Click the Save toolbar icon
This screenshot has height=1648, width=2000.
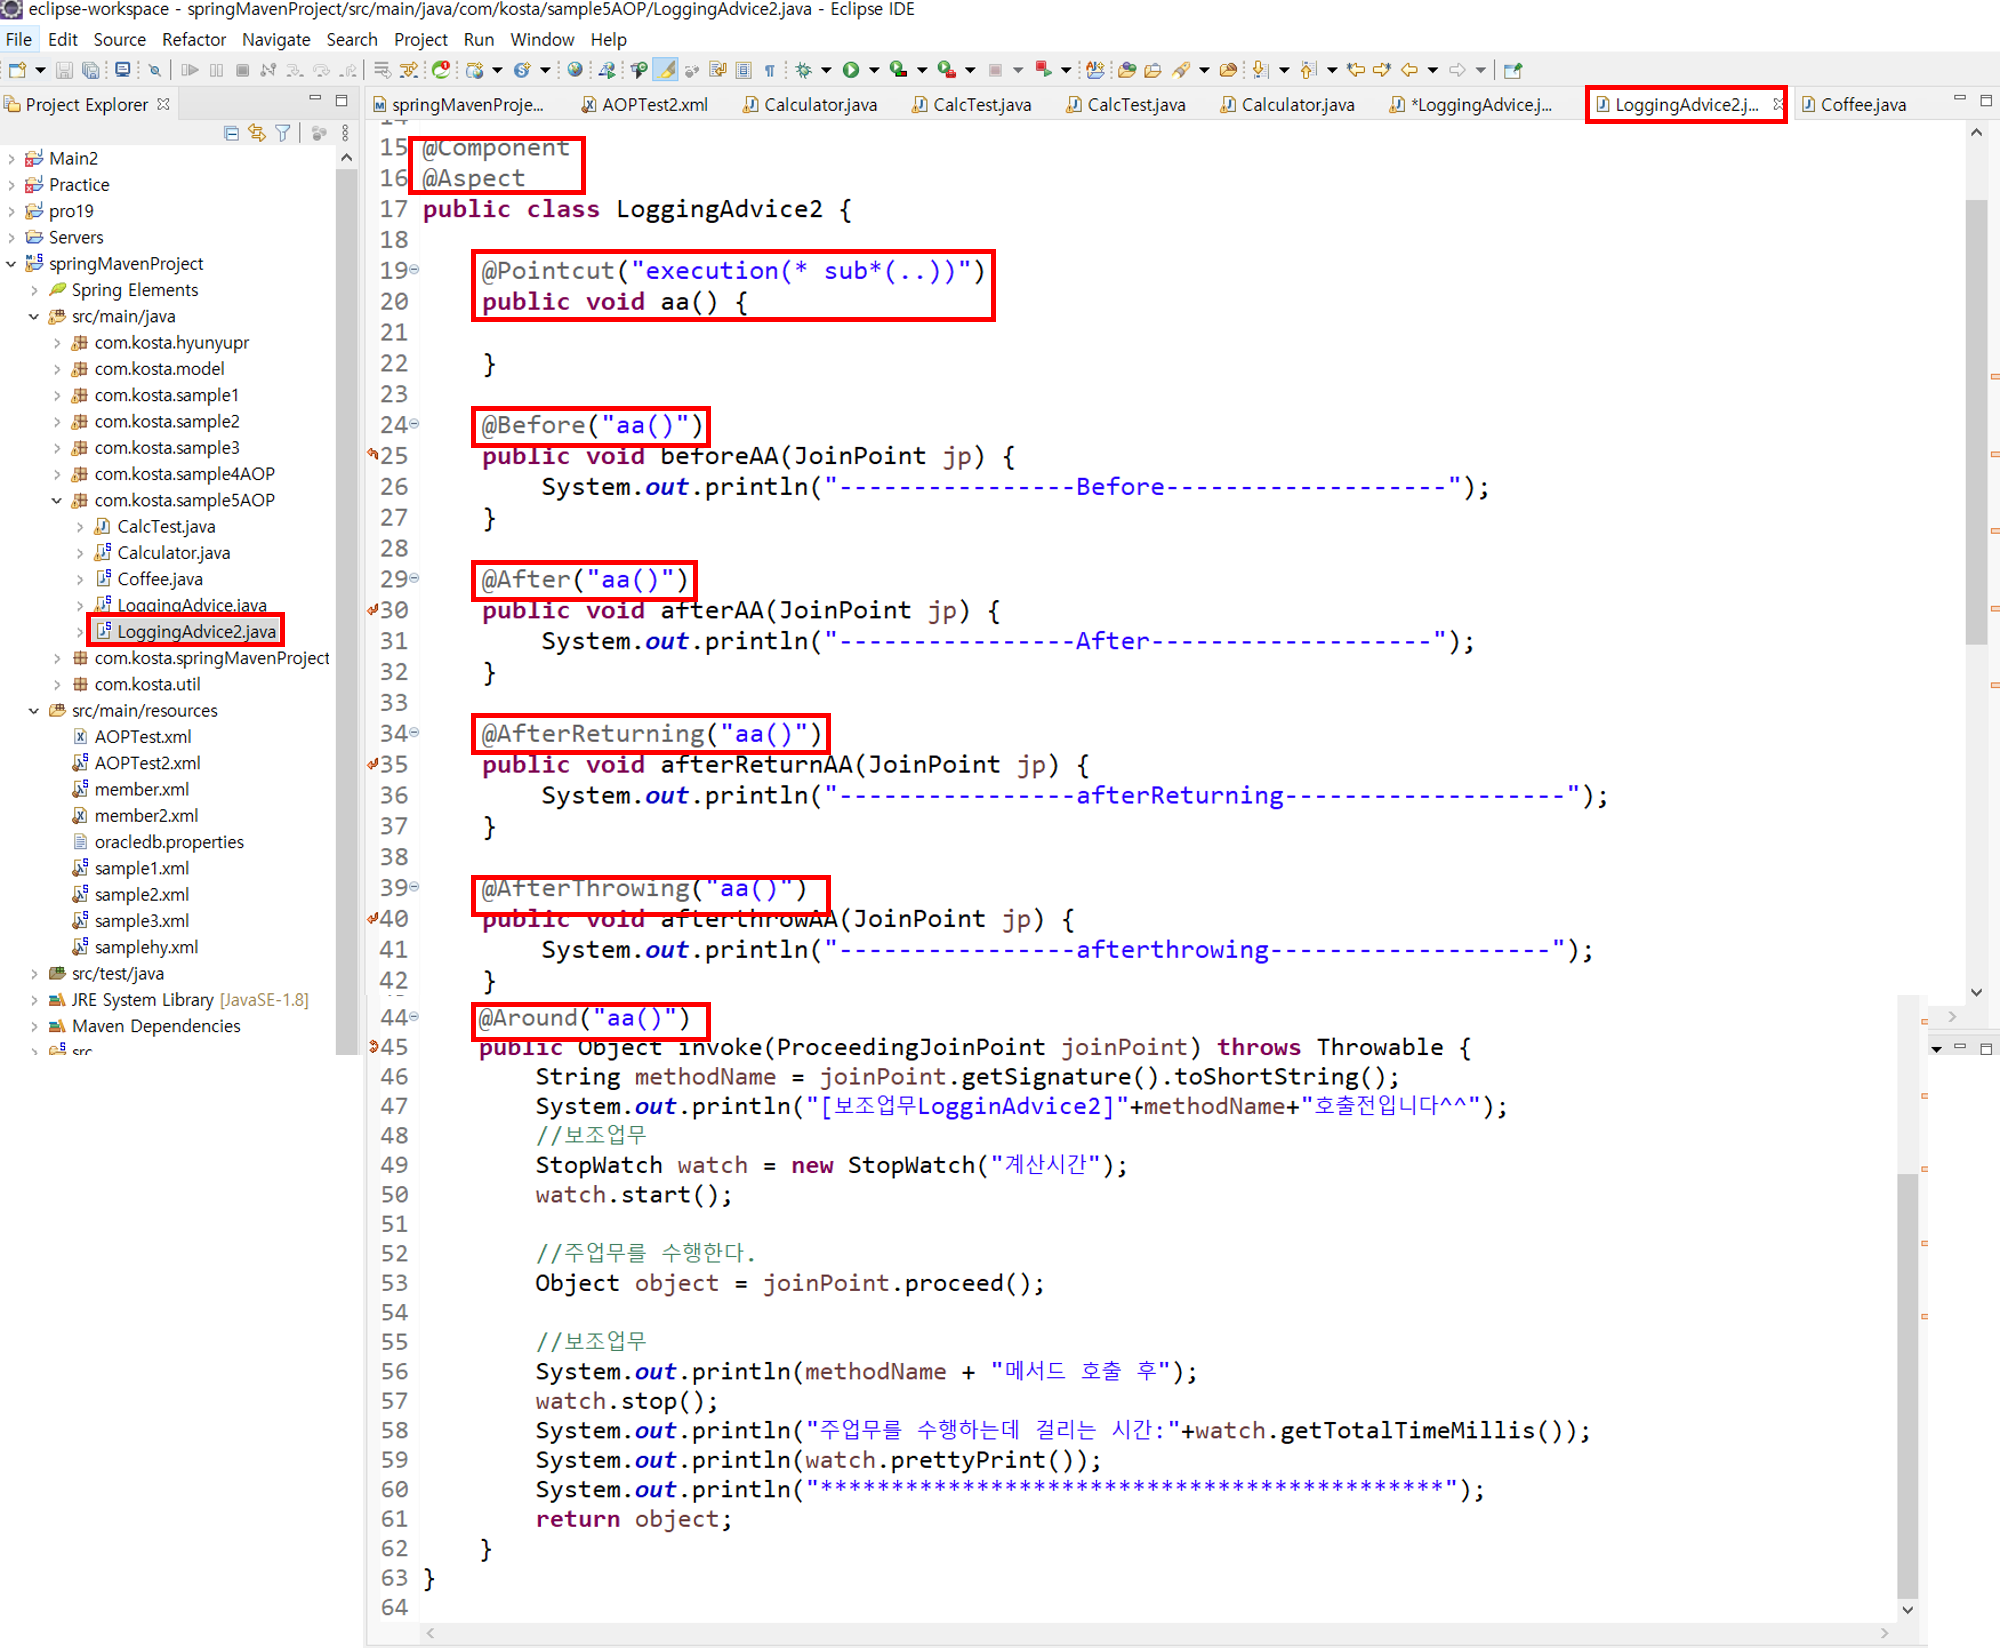64,70
